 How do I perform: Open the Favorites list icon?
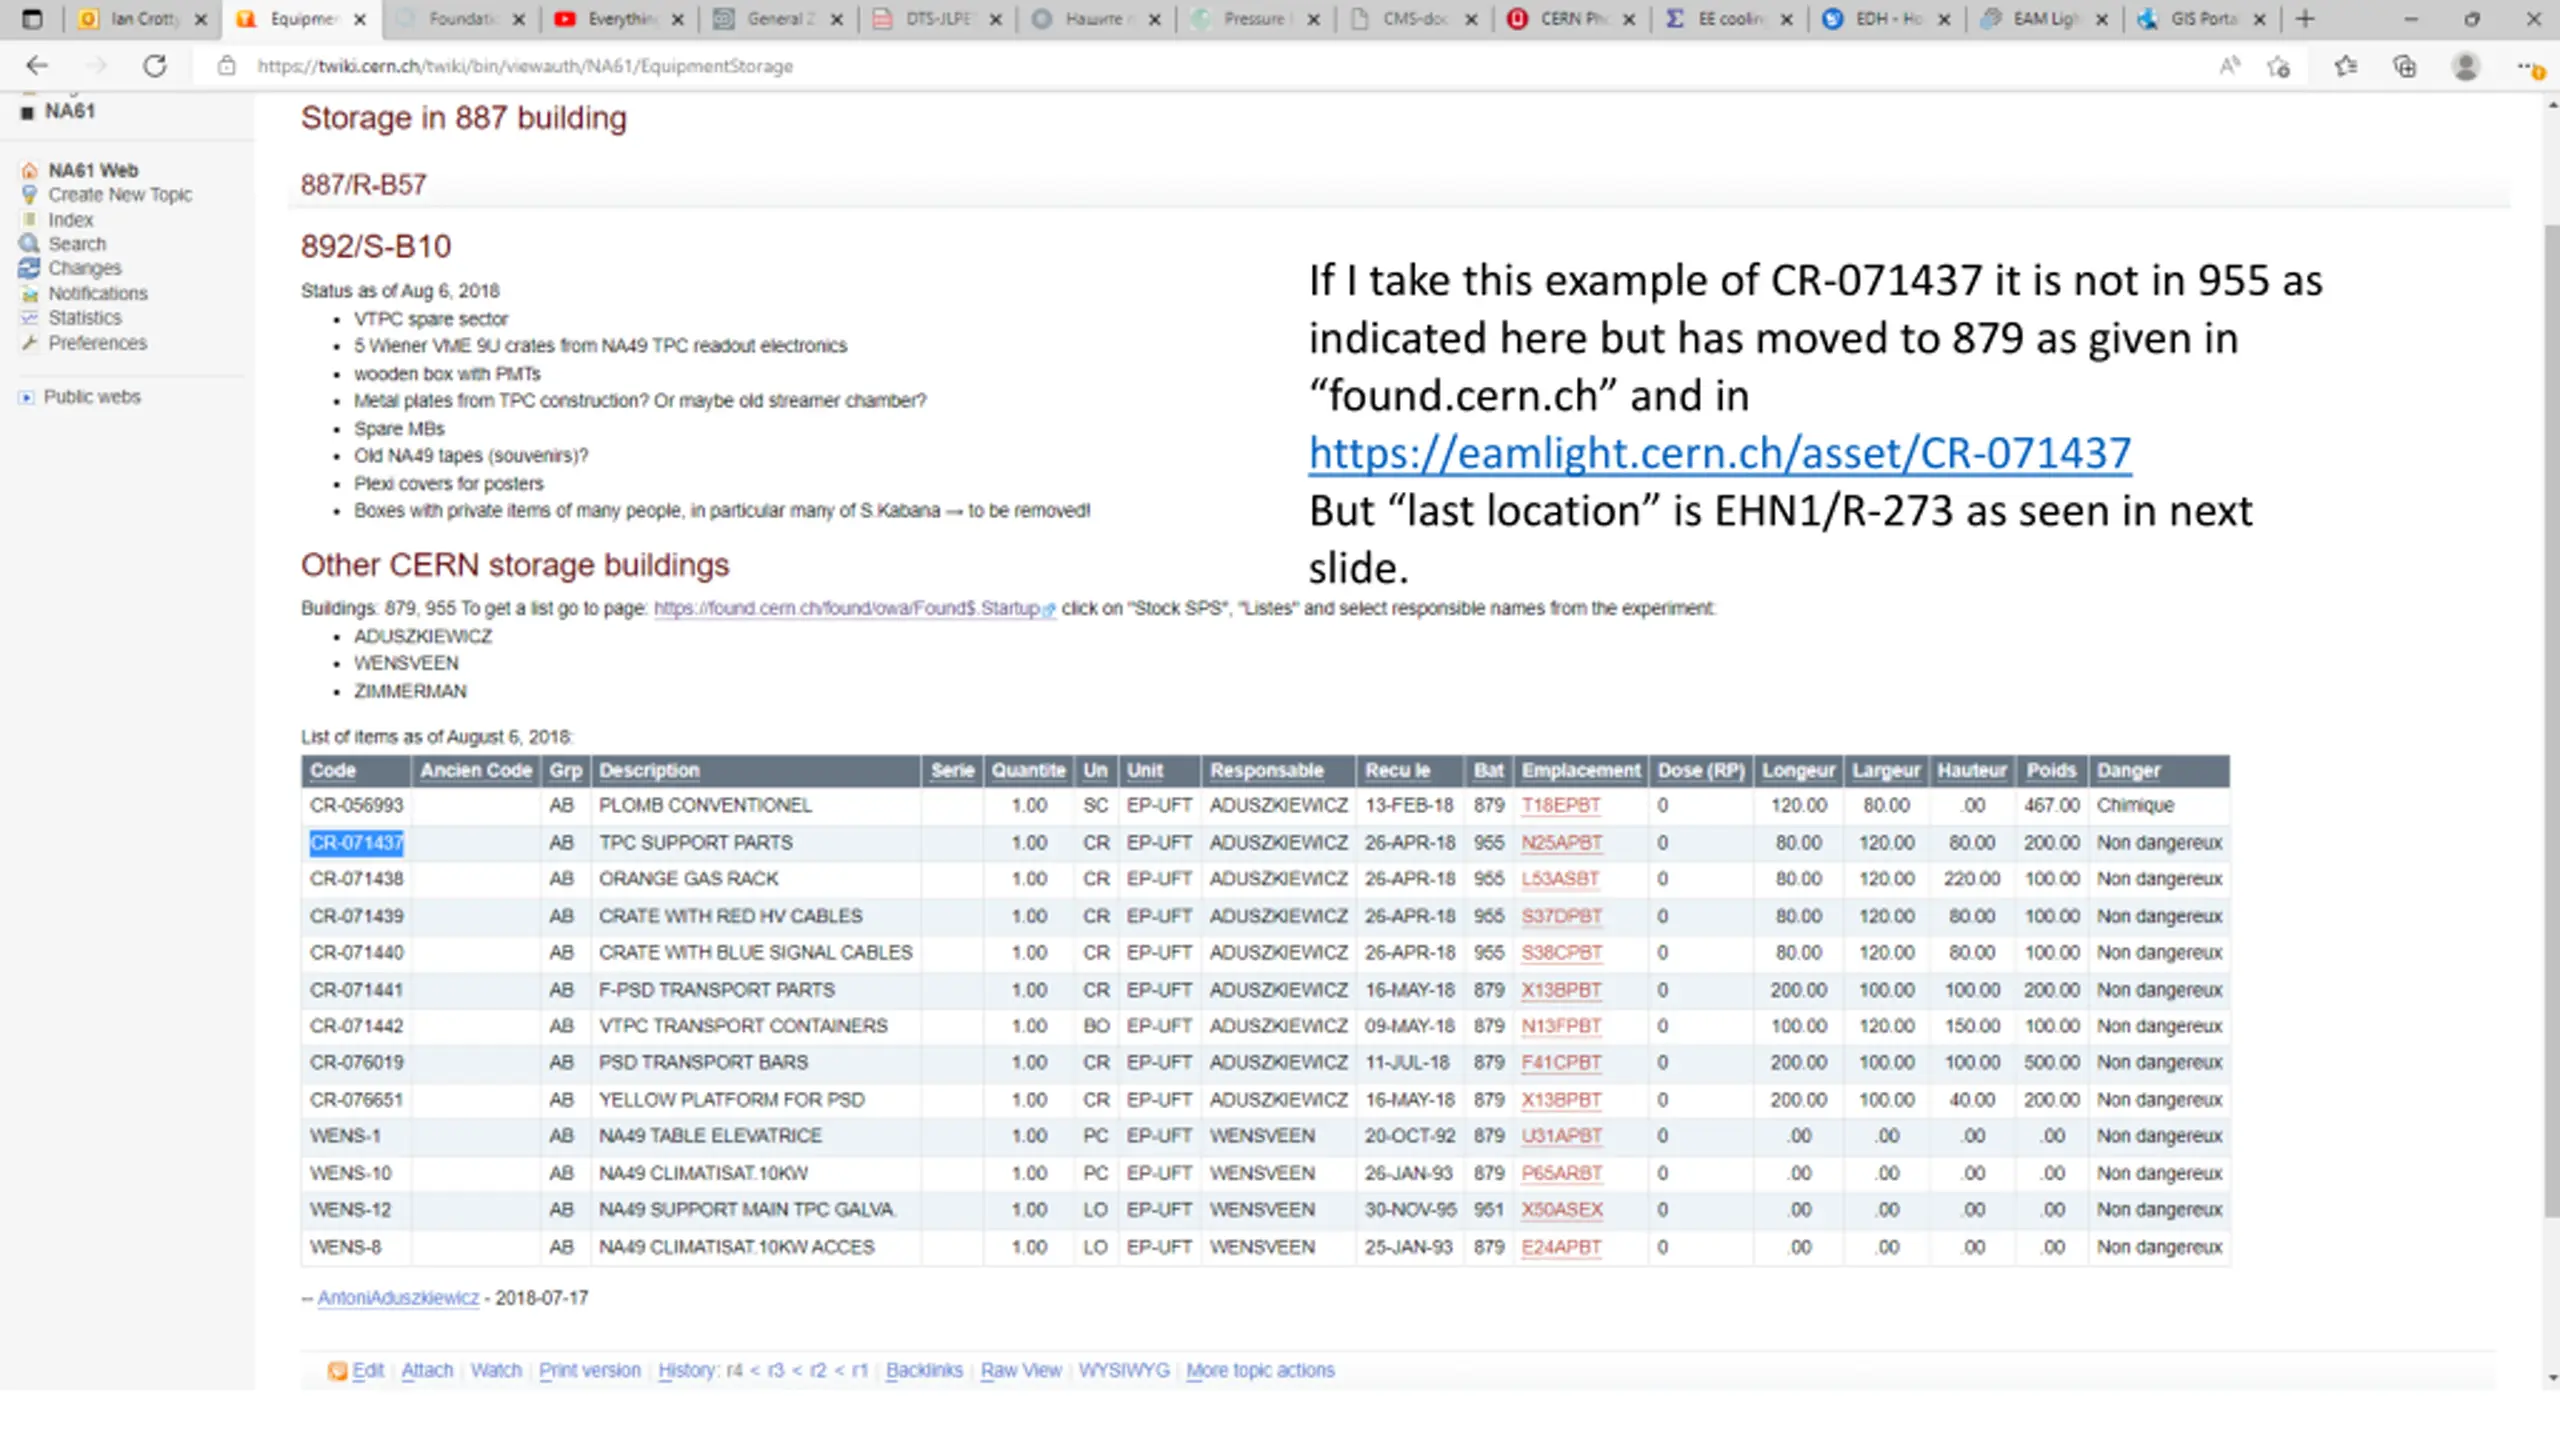pyautogui.click(x=2346, y=66)
